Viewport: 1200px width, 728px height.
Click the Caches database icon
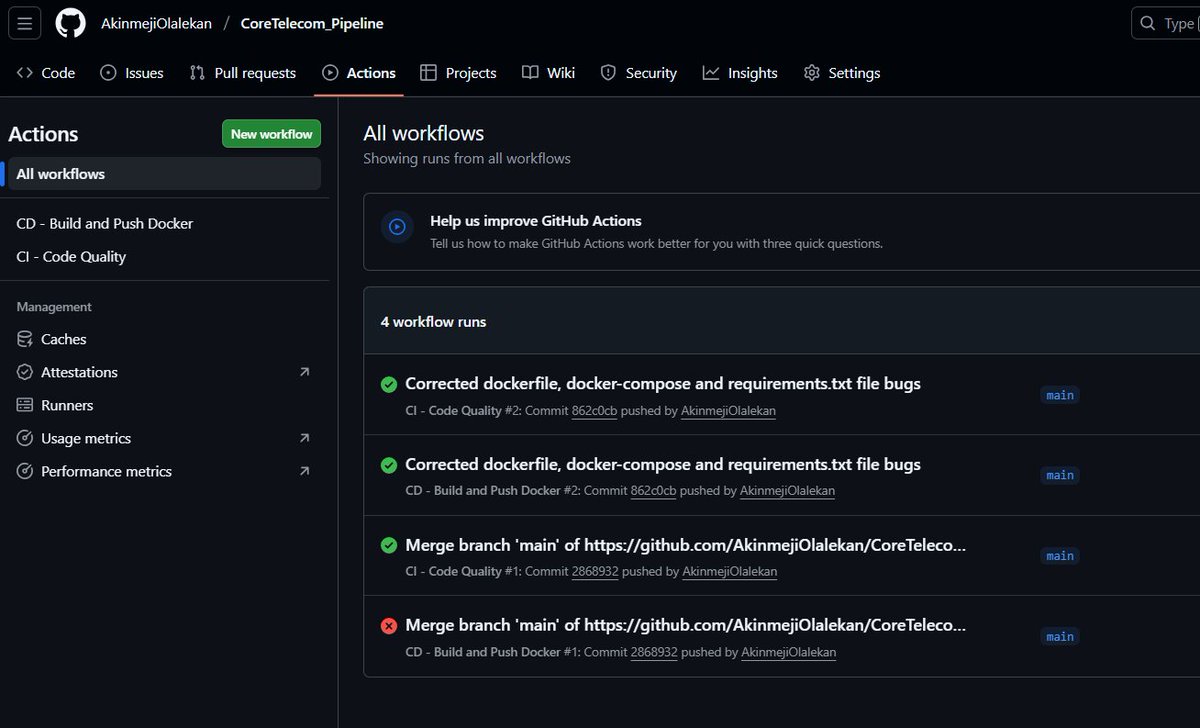click(x=25, y=339)
